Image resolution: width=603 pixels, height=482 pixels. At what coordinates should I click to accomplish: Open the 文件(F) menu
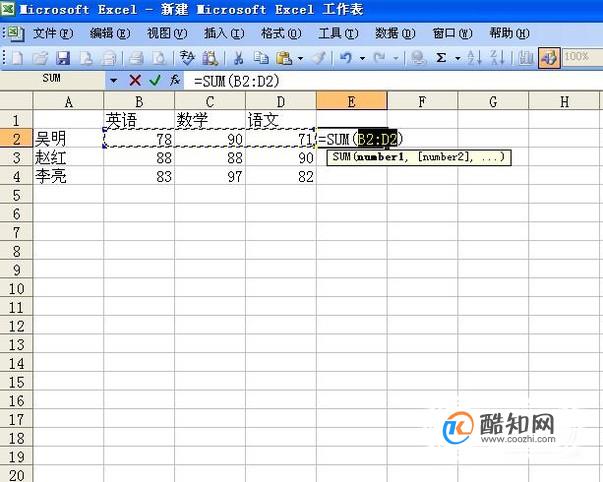pos(53,33)
